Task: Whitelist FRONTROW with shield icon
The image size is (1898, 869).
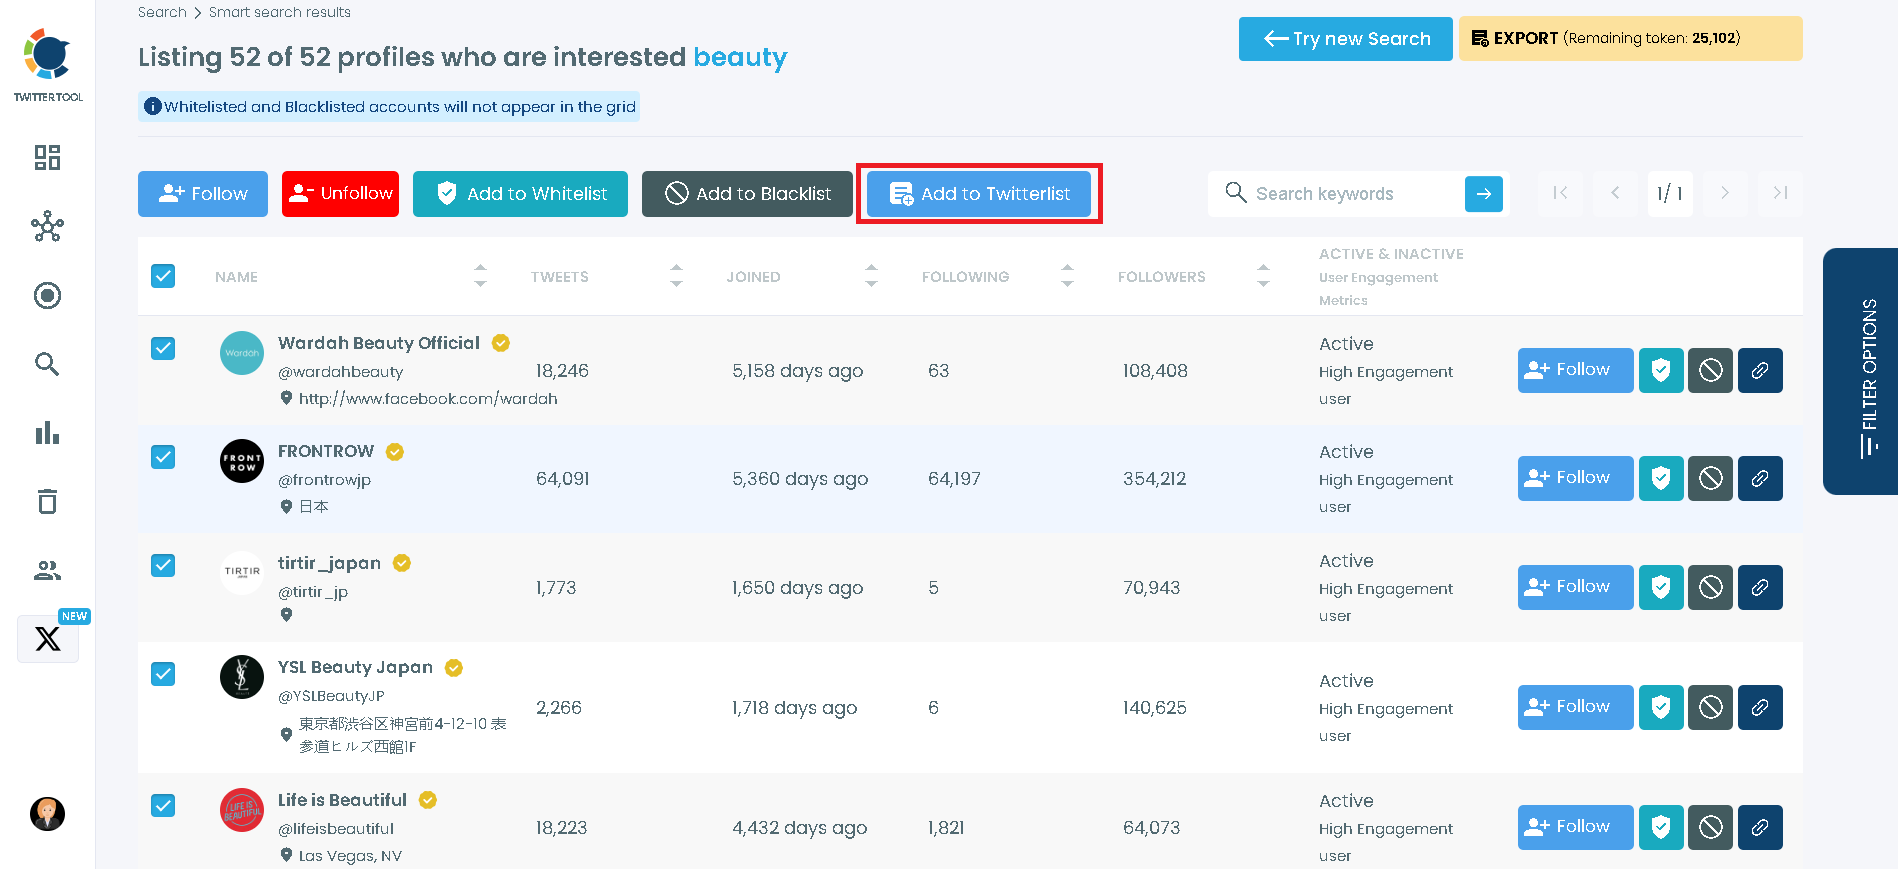Action: (x=1661, y=478)
